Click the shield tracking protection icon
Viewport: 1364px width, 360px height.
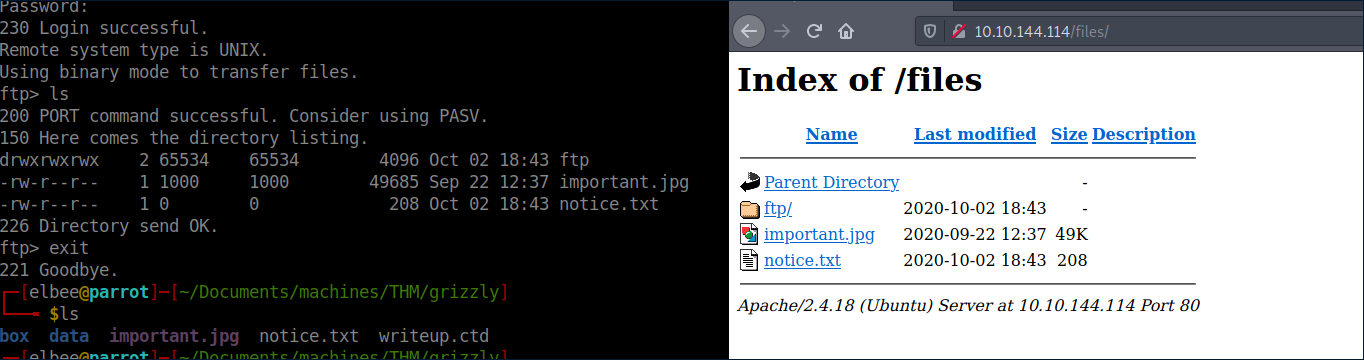930,32
